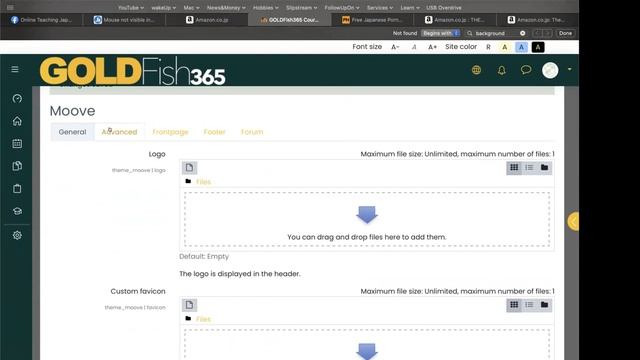Screen dimensions: 640x360
Task: Reset font size with middle A button
Action: (x=414, y=47)
